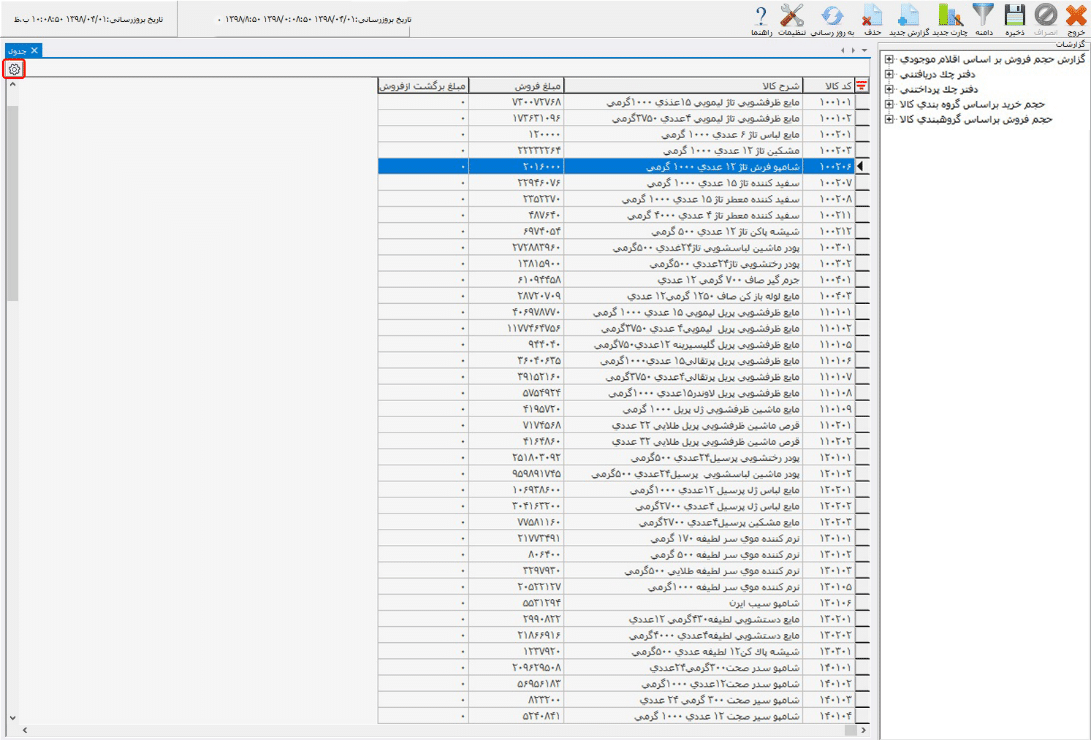This screenshot has width=1091, height=740.
Task: Open the tab list dropdown arrow above grid
Action: 864,50
